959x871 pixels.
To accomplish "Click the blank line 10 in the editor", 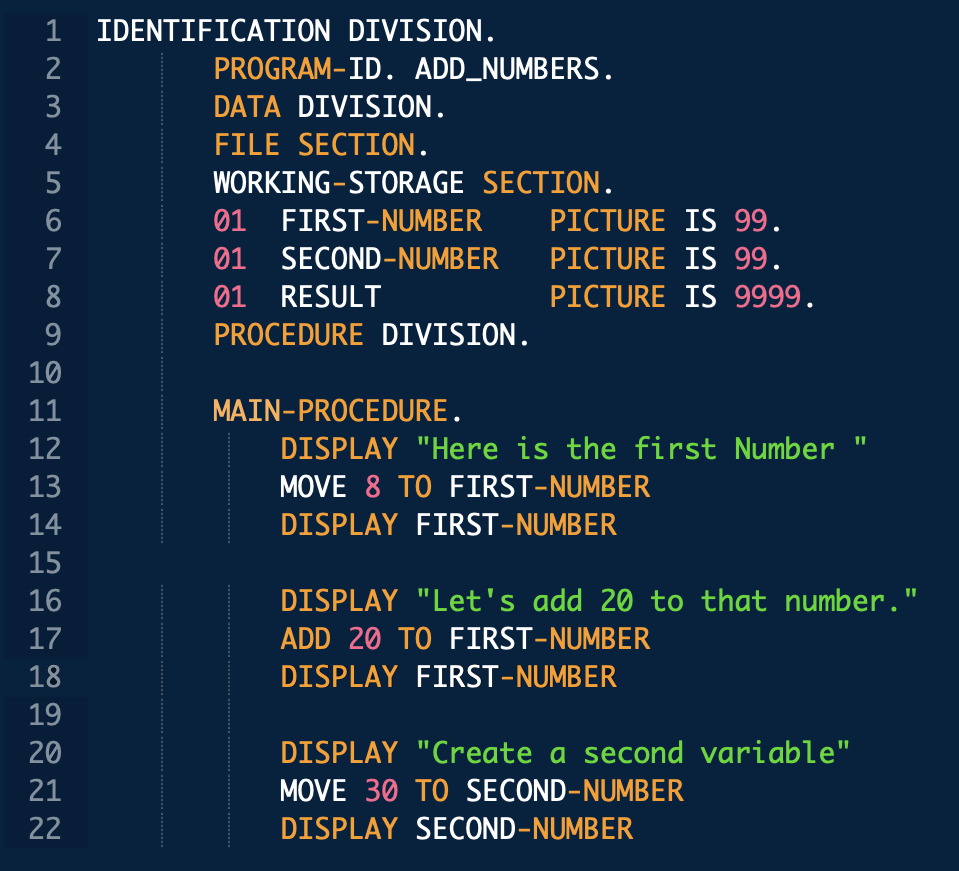I will tap(500, 373).
